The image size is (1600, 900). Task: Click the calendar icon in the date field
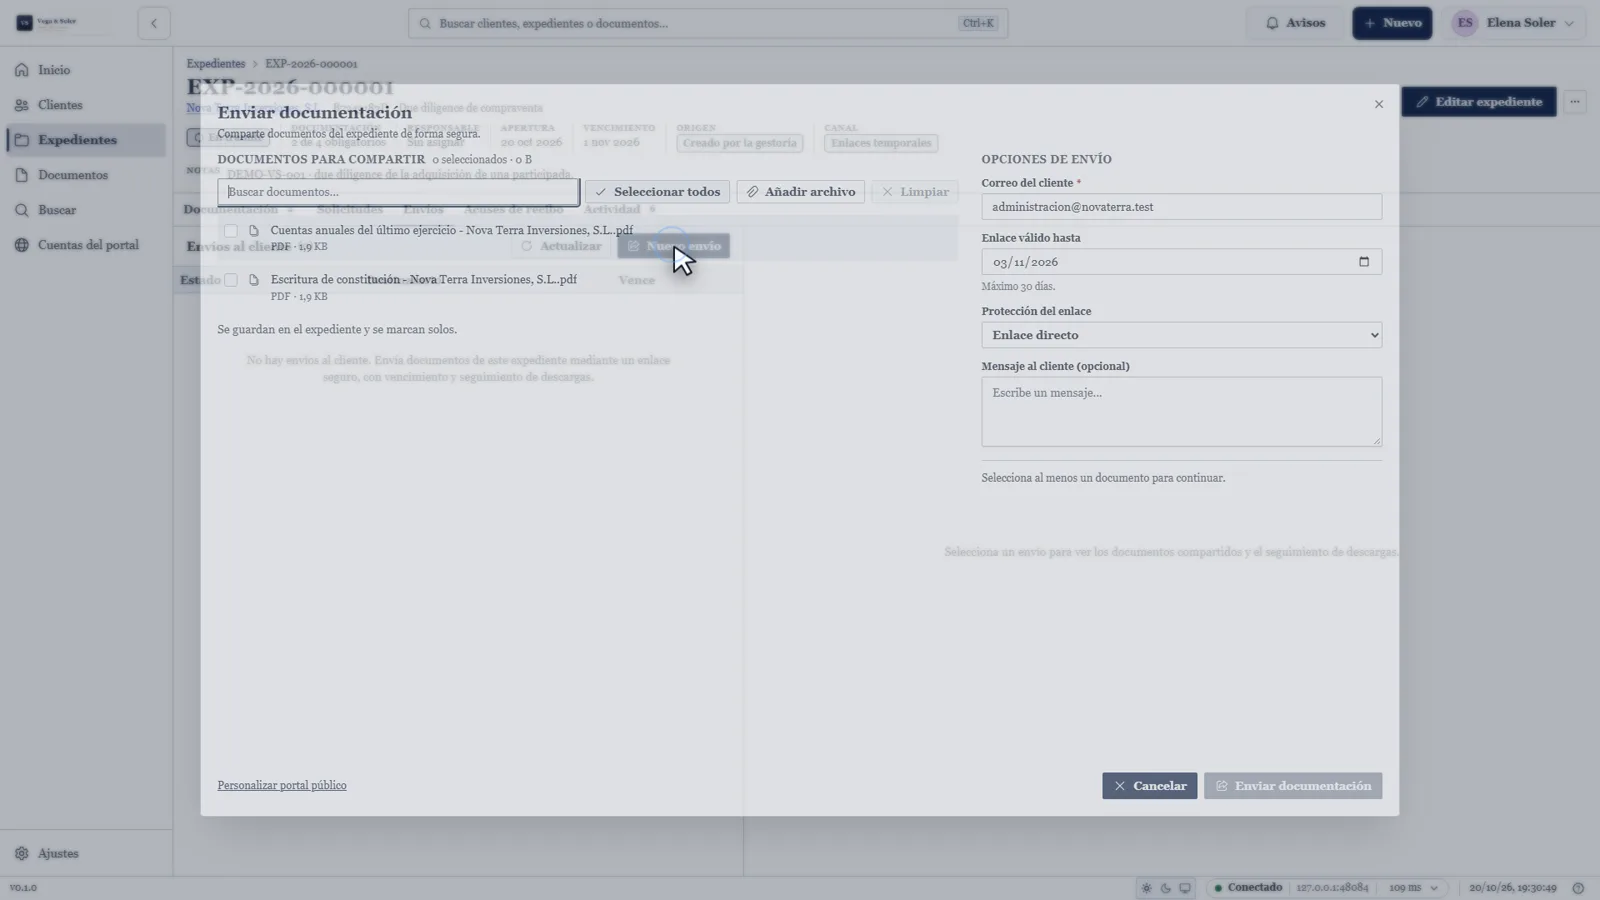pos(1363,262)
